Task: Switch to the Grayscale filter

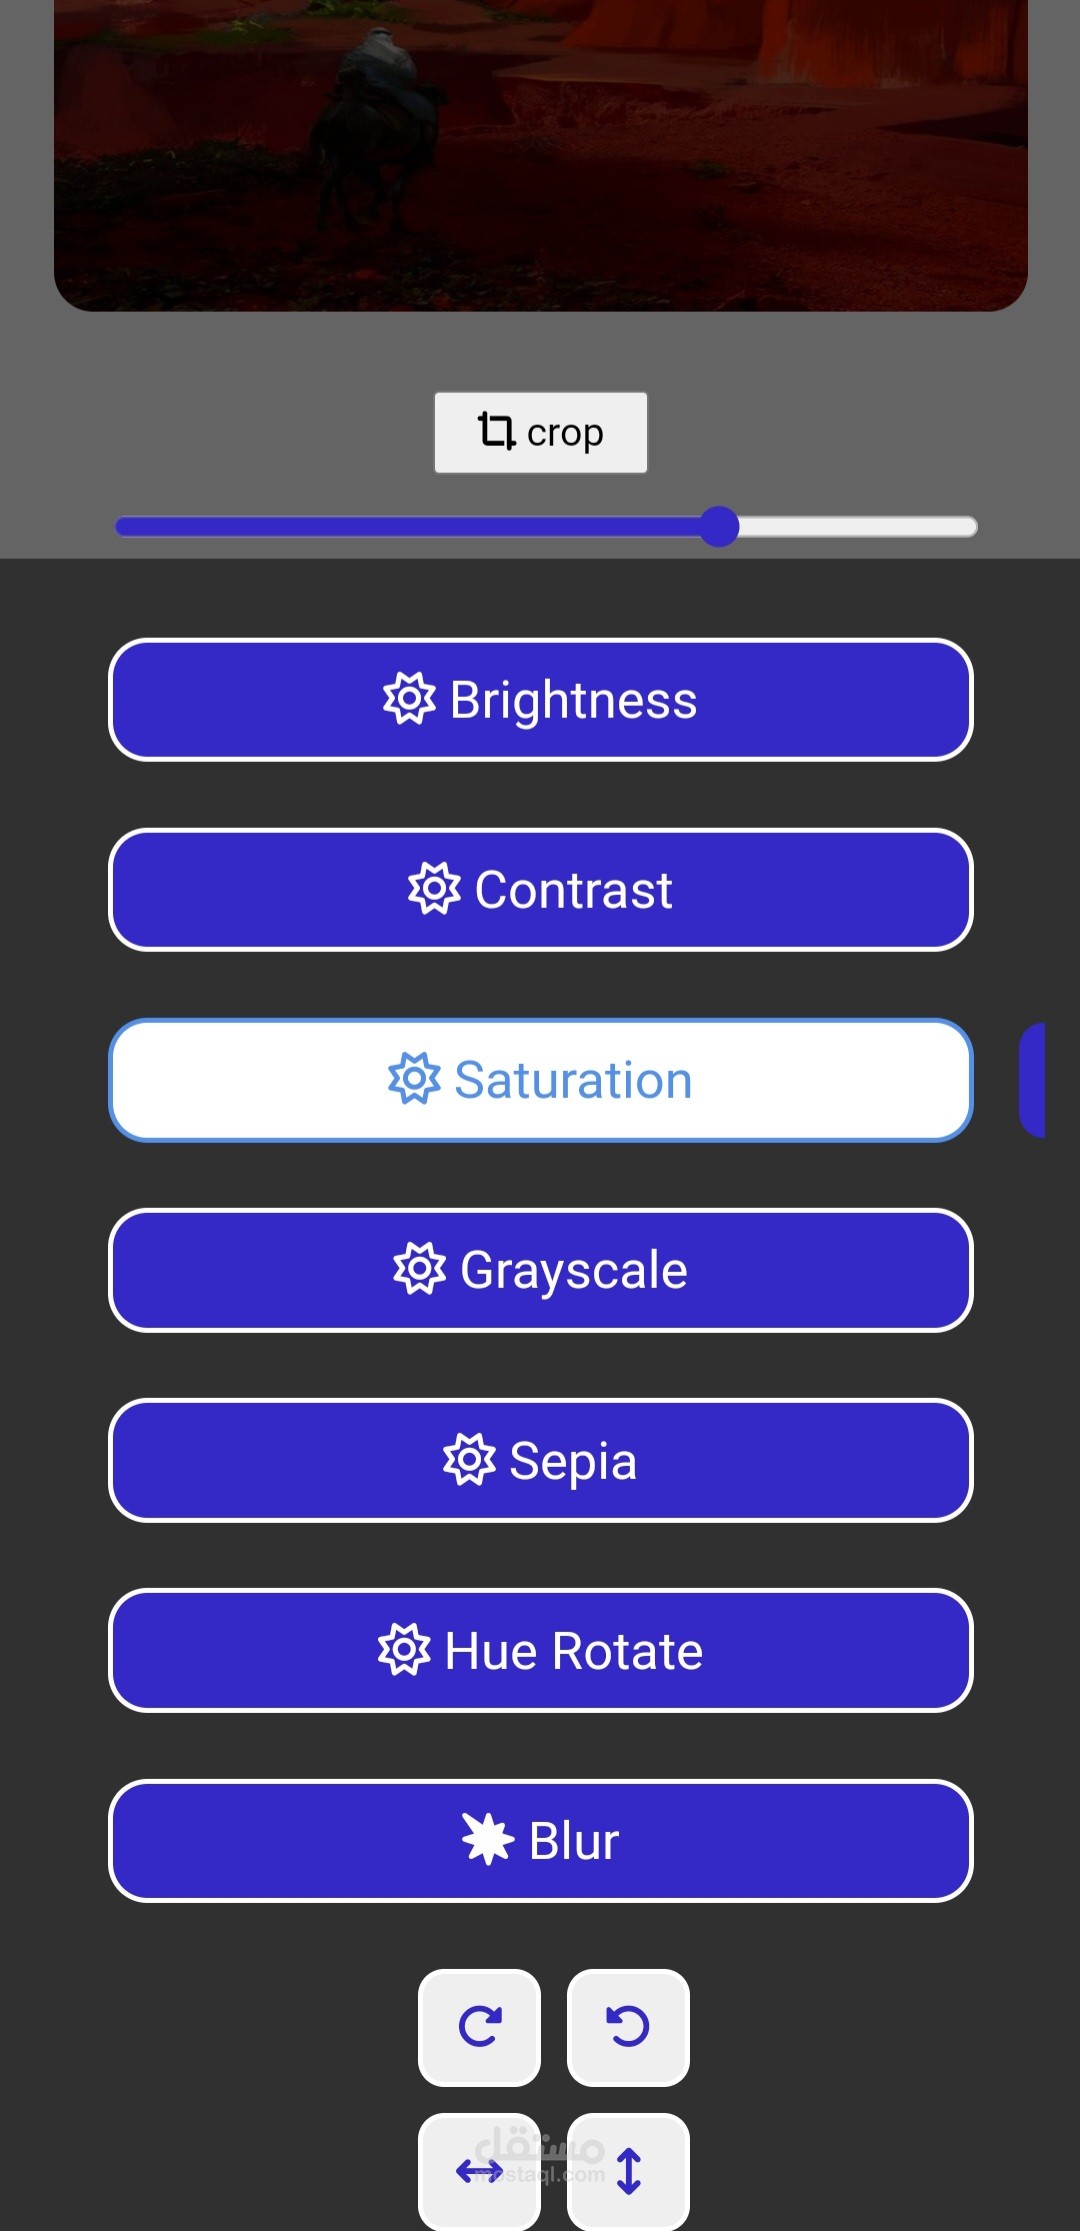Action: [x=540, y=1270]
